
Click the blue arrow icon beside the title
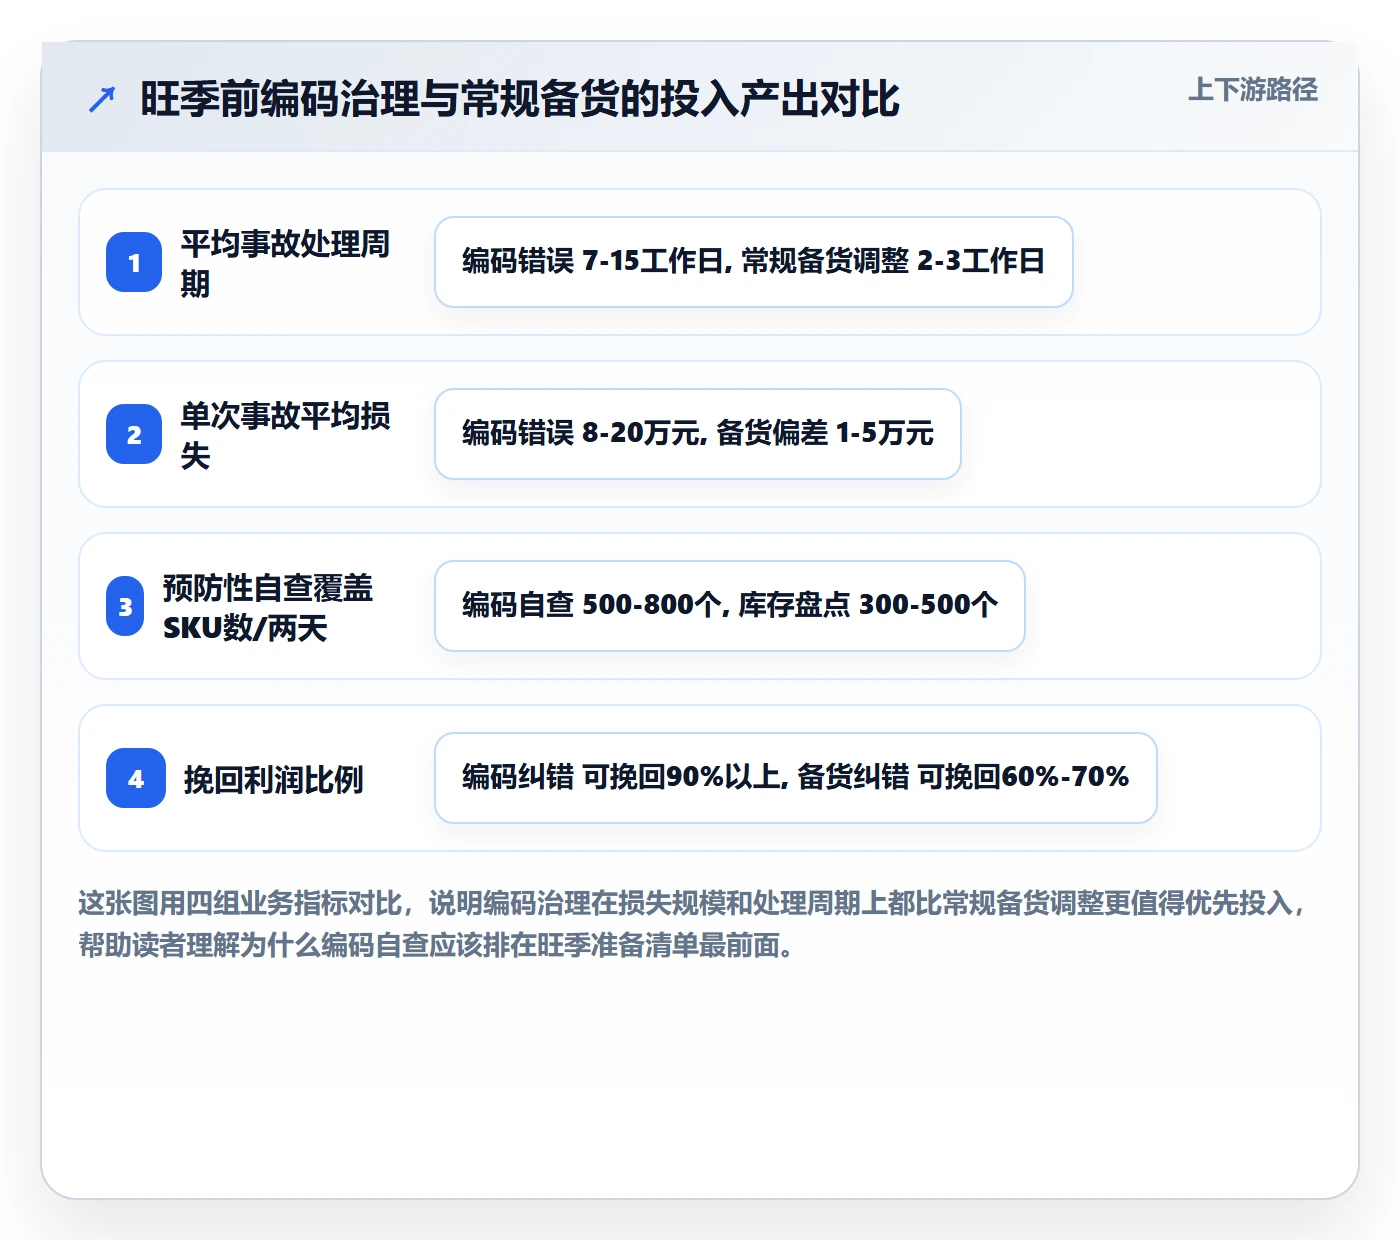[102, 99]
